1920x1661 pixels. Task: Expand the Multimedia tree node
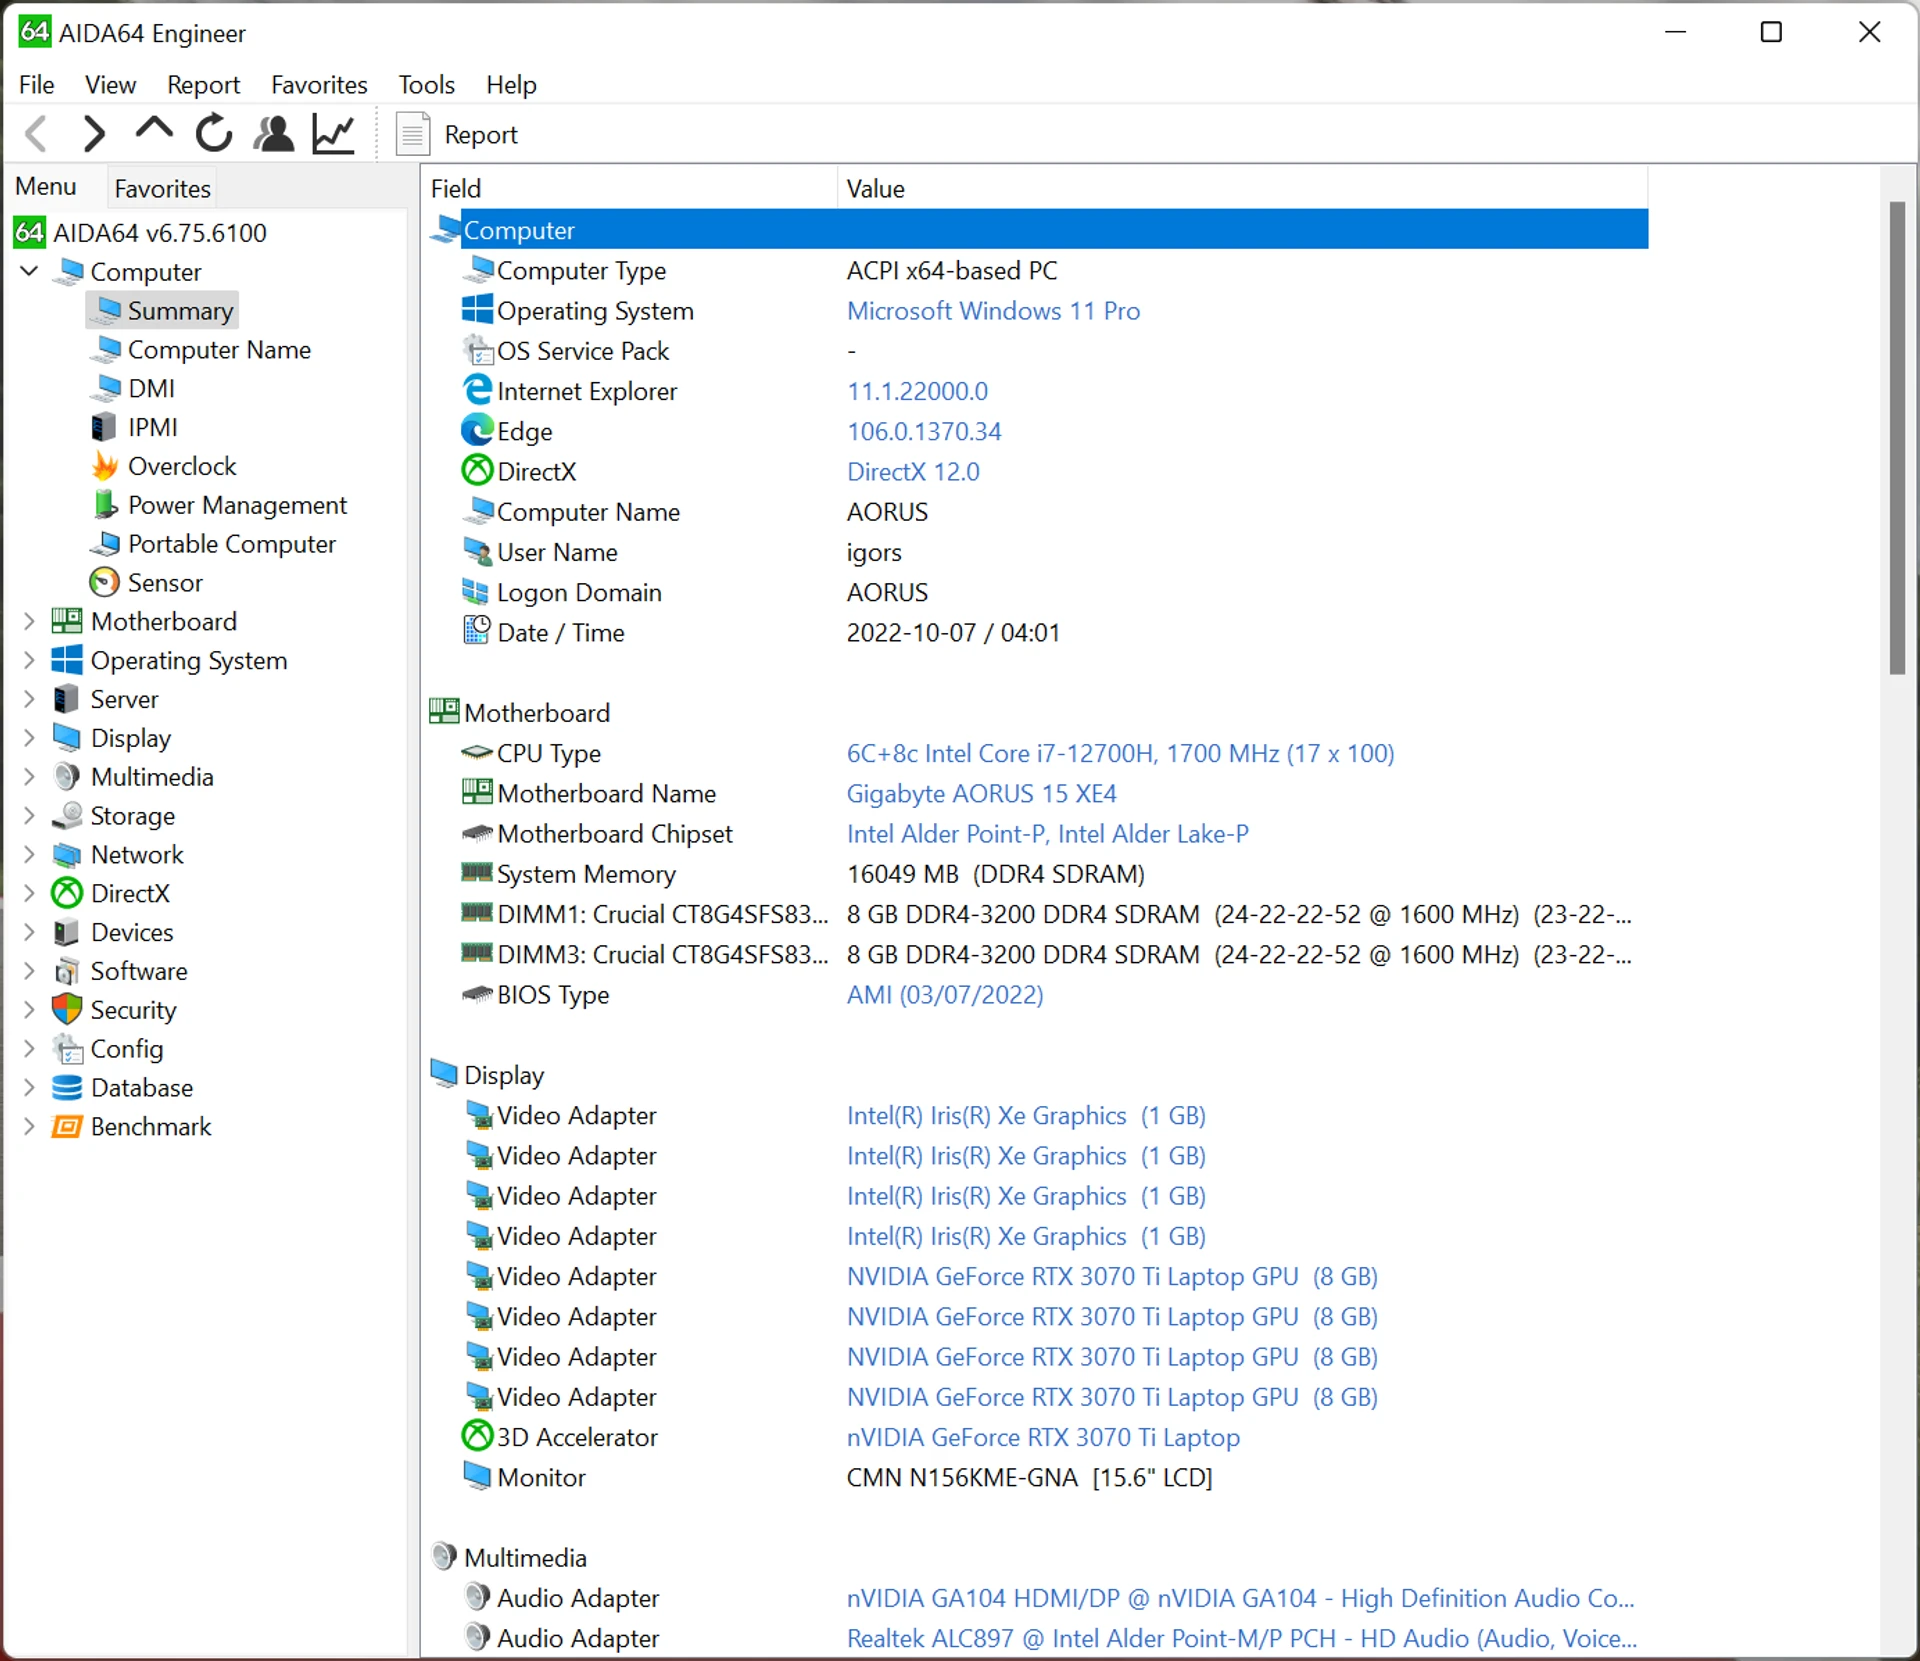pyautogui.click(x=30, y=777)
